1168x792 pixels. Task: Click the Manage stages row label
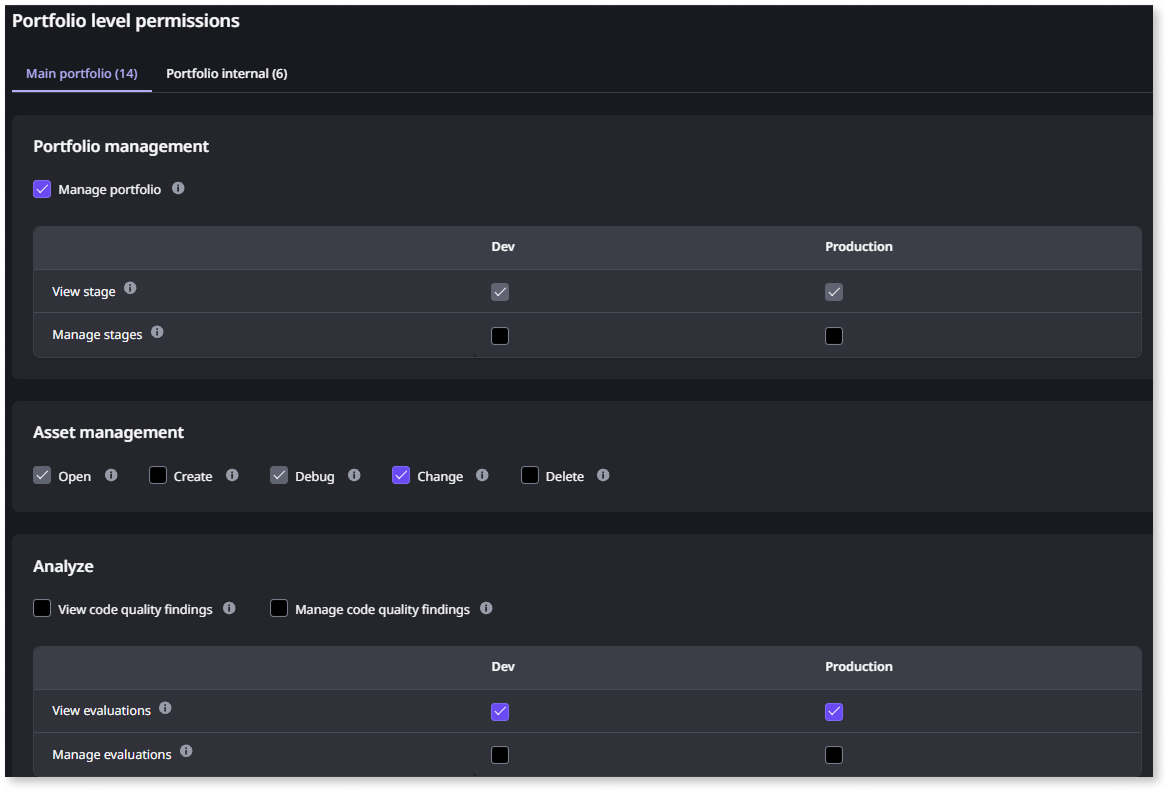tap(97, 335)
